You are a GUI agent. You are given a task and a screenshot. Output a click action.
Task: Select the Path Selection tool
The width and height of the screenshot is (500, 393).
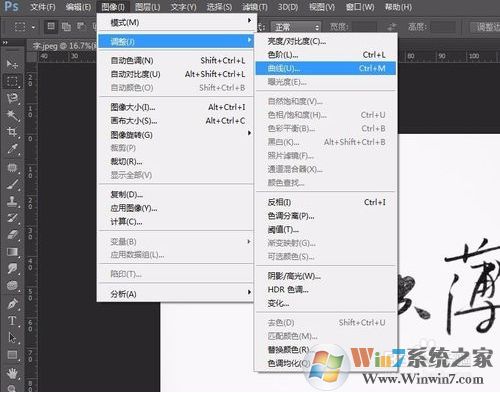pos(12,338)
